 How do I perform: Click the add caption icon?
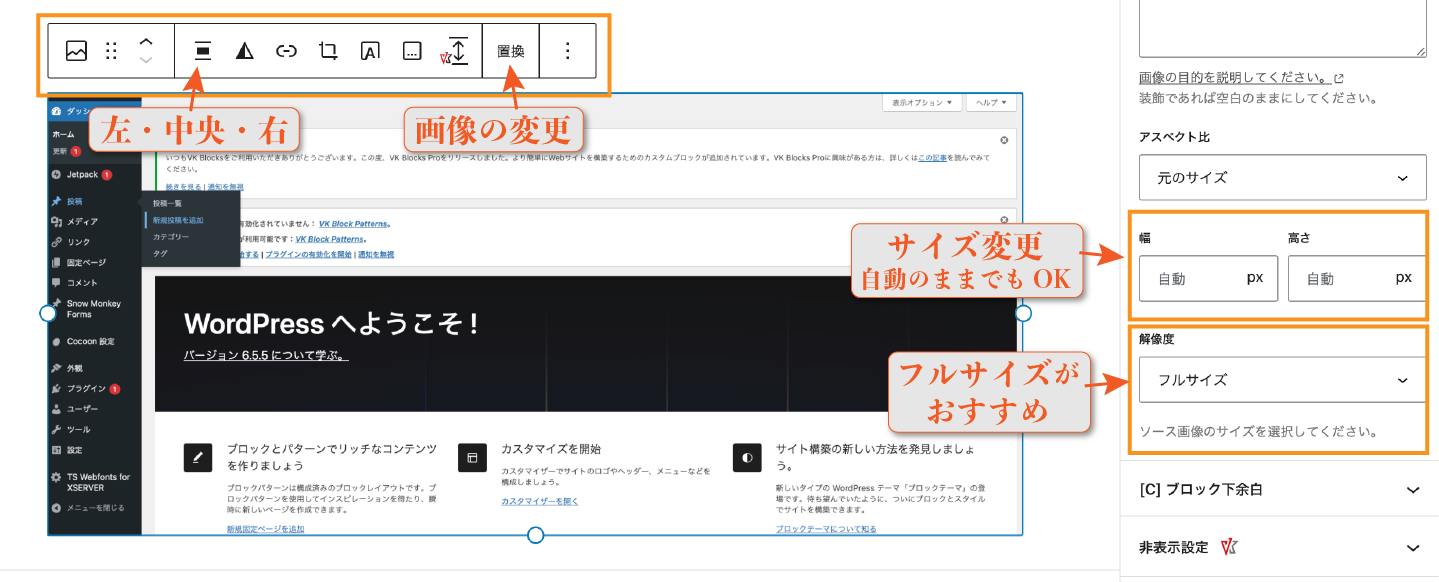pos(412,52)
